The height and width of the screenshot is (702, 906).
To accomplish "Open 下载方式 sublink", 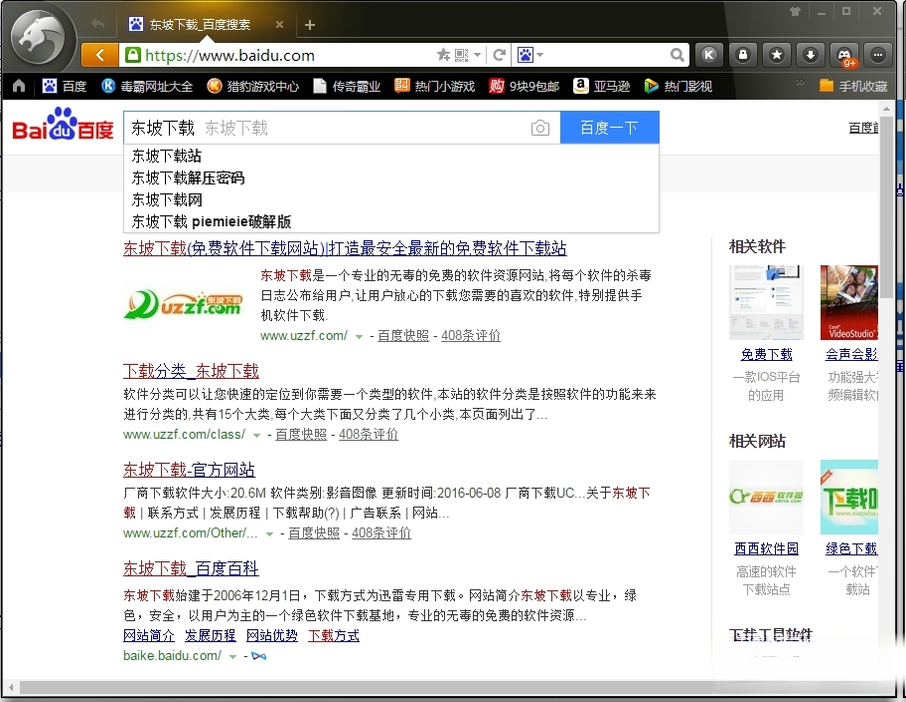I will click(x=333, y=636).
